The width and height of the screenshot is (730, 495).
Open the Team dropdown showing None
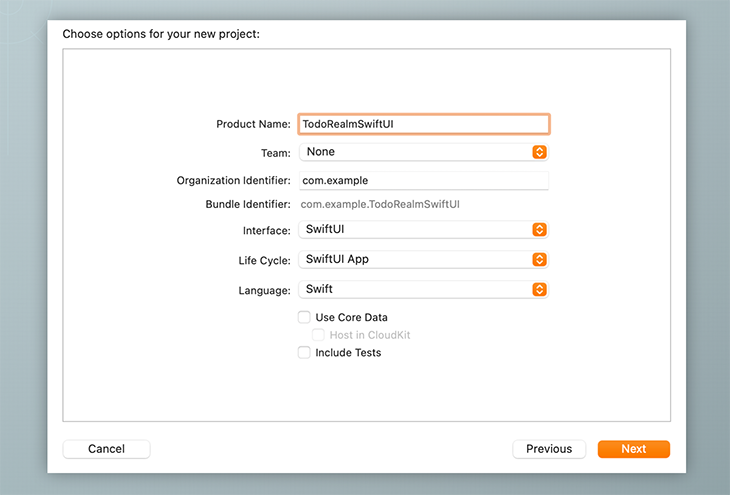point(415,152)
